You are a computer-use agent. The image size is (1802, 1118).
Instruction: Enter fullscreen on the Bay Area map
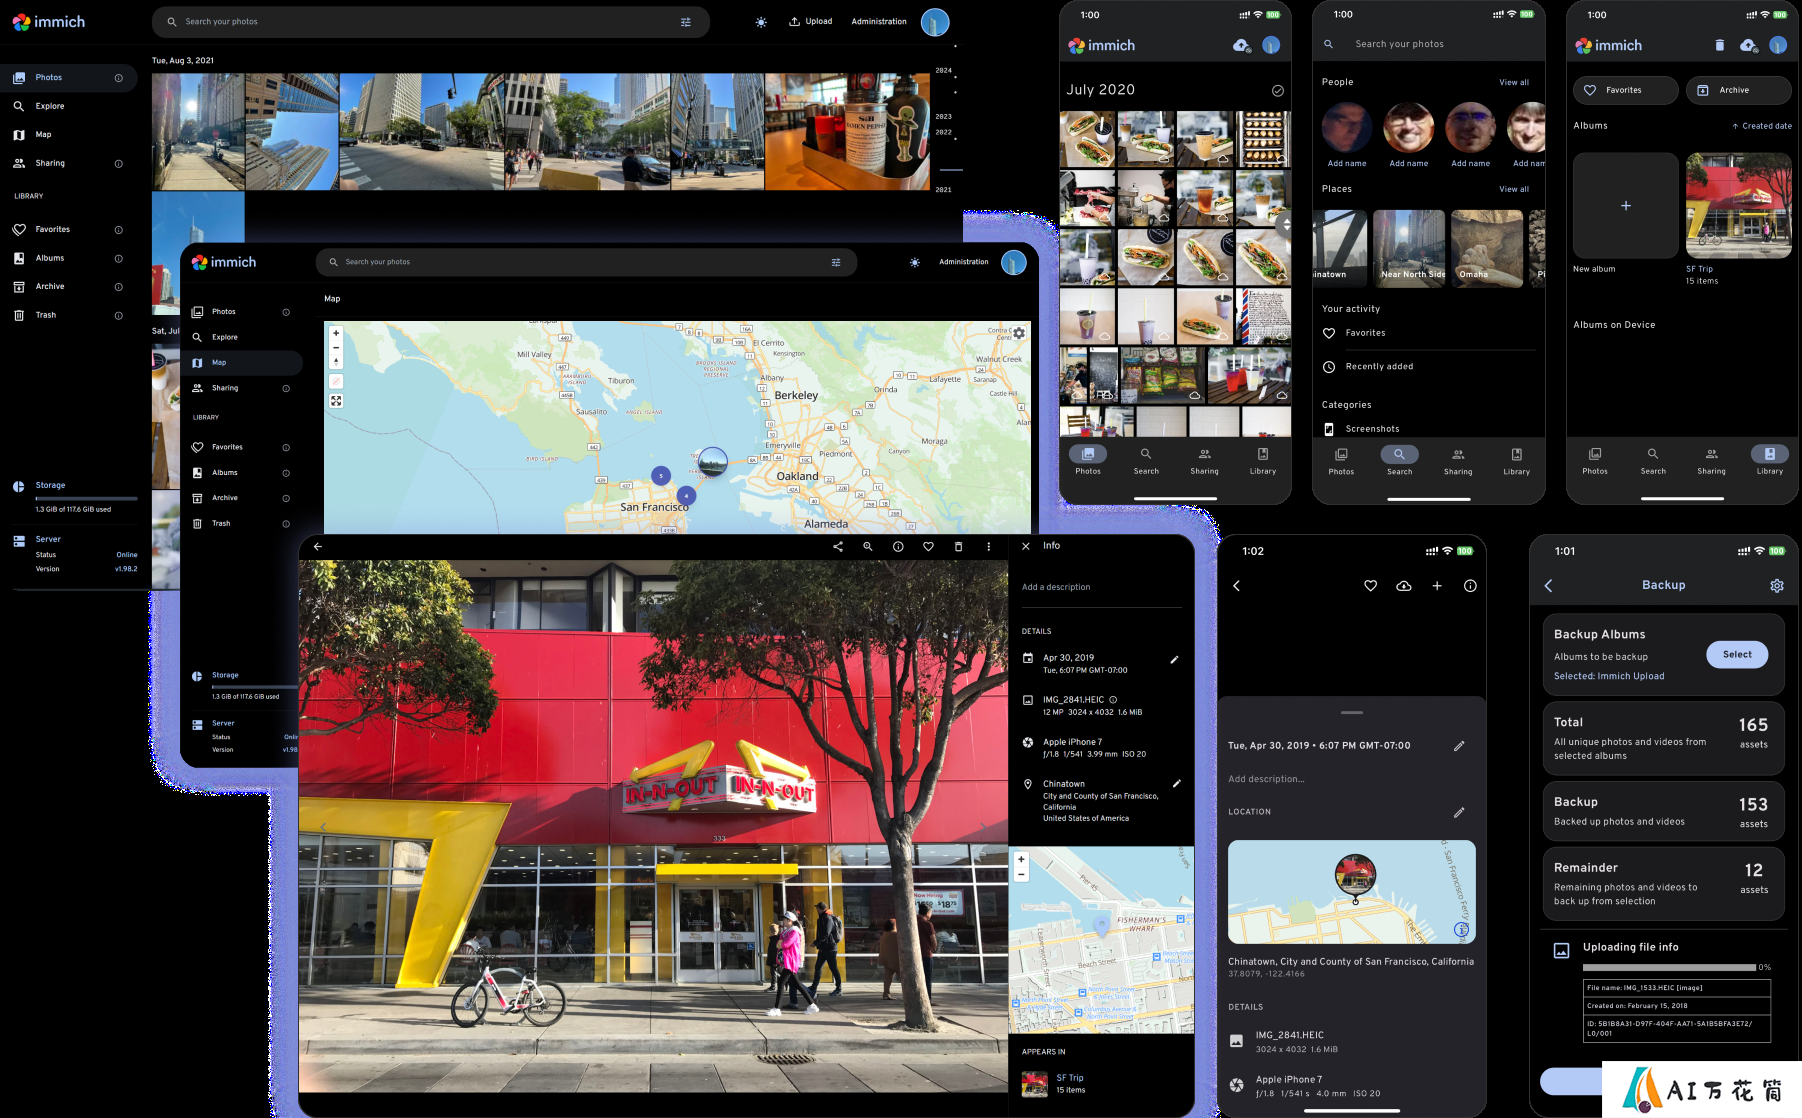coord(336,401)
